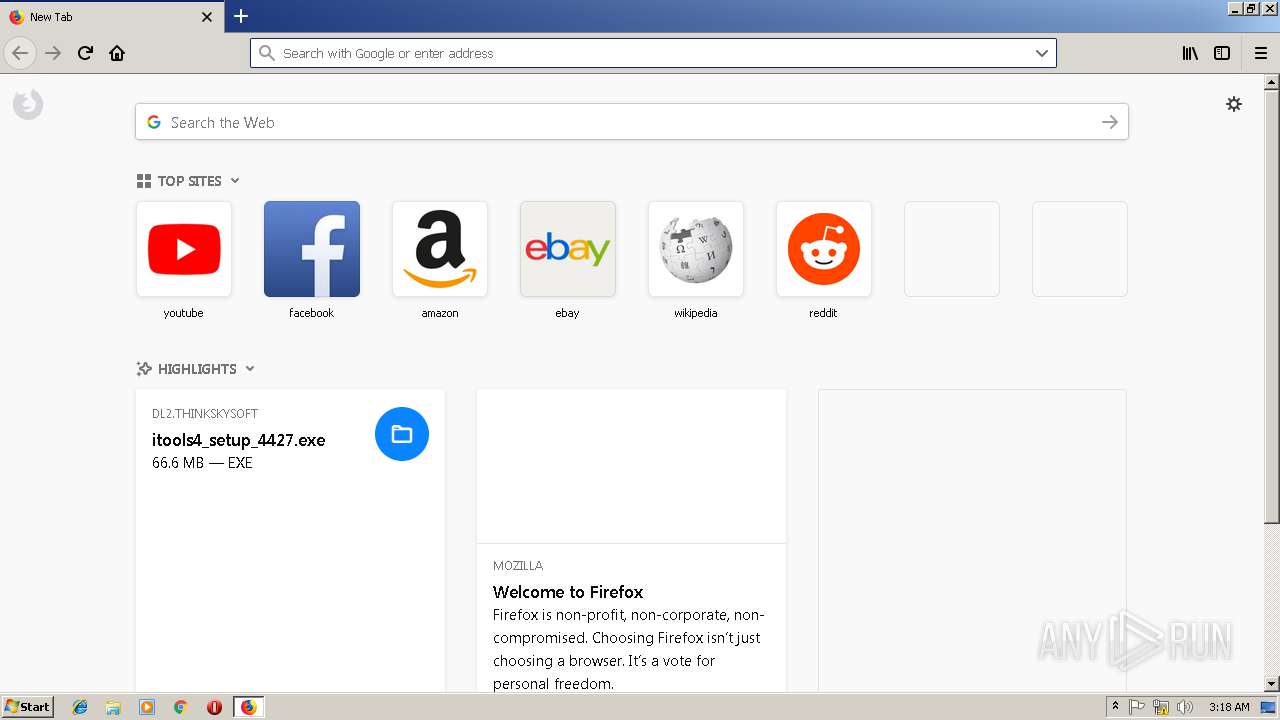Open Welcome to Firefox highlight card
The height and width of the screenshot is (720, 1280).
point(632,540)
